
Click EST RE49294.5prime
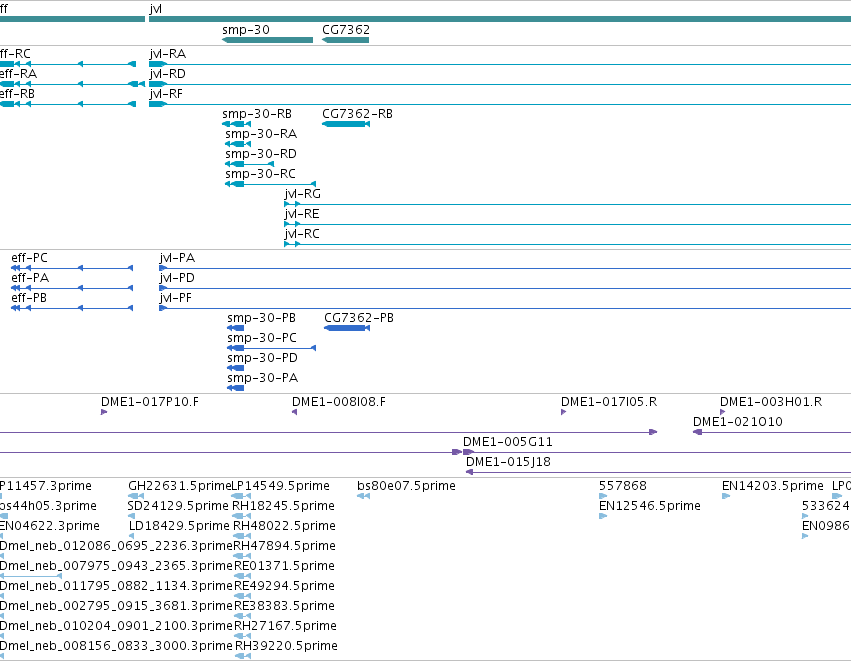click(x=242, y=596)
